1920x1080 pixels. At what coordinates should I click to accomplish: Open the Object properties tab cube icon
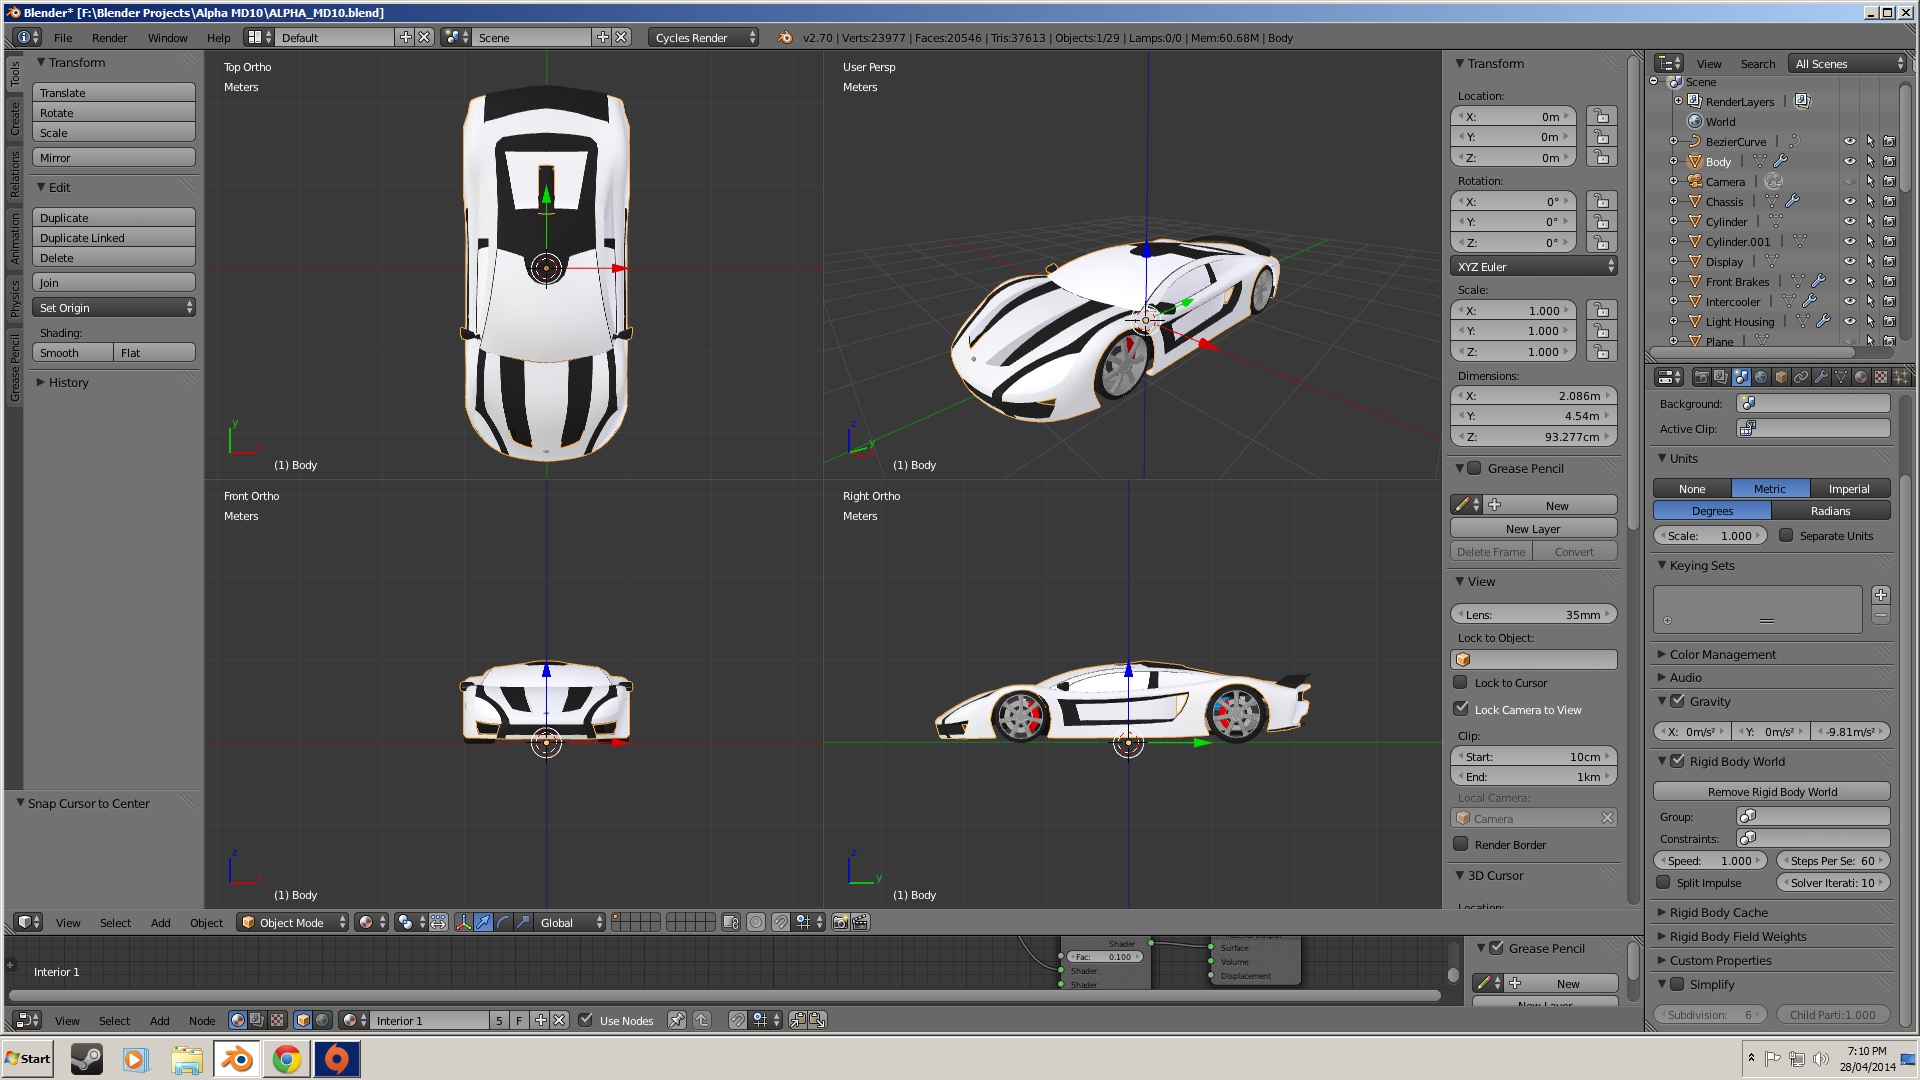coord(1781,377)
